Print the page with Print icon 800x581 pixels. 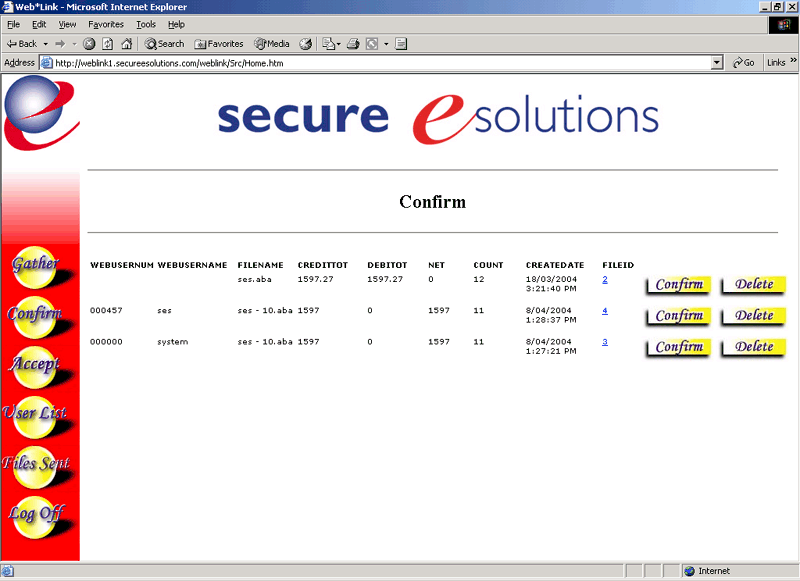coord(353,44)
